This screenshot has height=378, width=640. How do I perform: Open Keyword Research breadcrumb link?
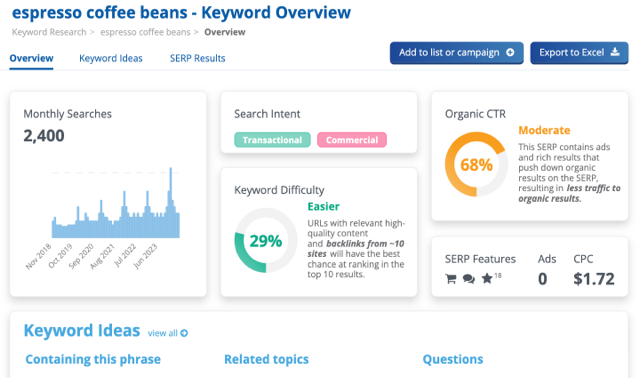coord(49,32)
